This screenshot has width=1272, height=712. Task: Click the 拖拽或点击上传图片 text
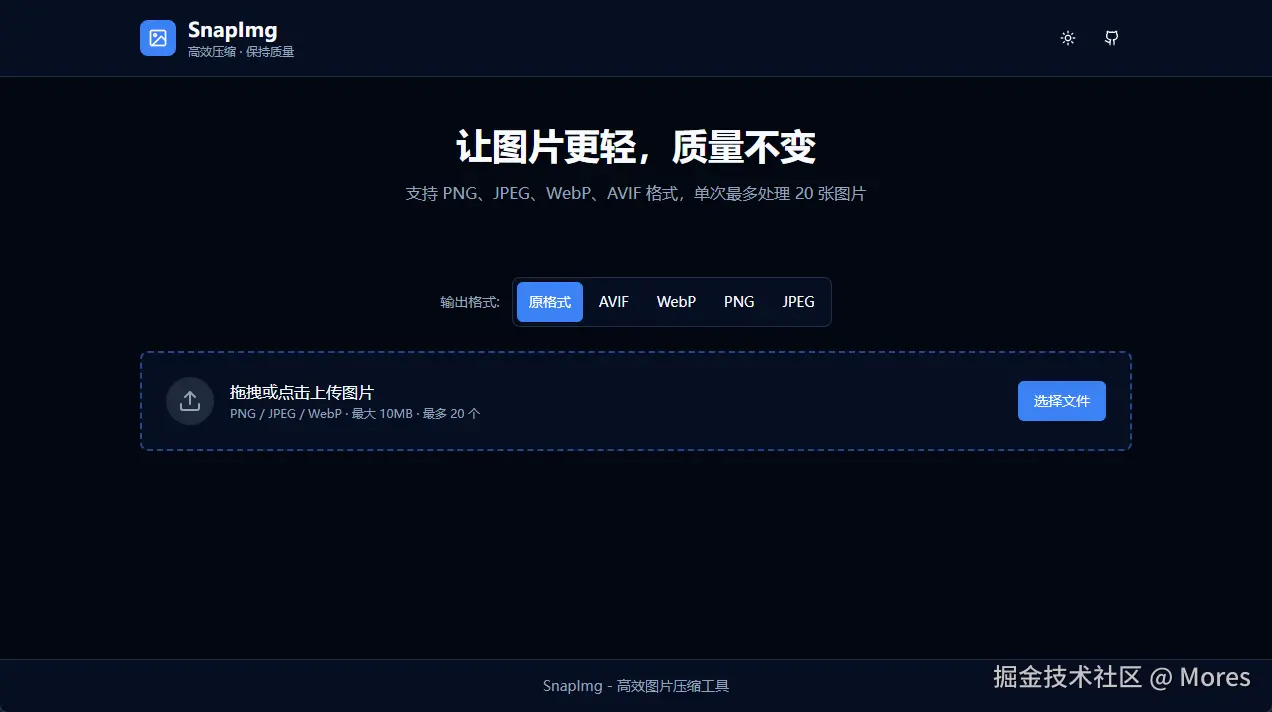pos(302,393)
